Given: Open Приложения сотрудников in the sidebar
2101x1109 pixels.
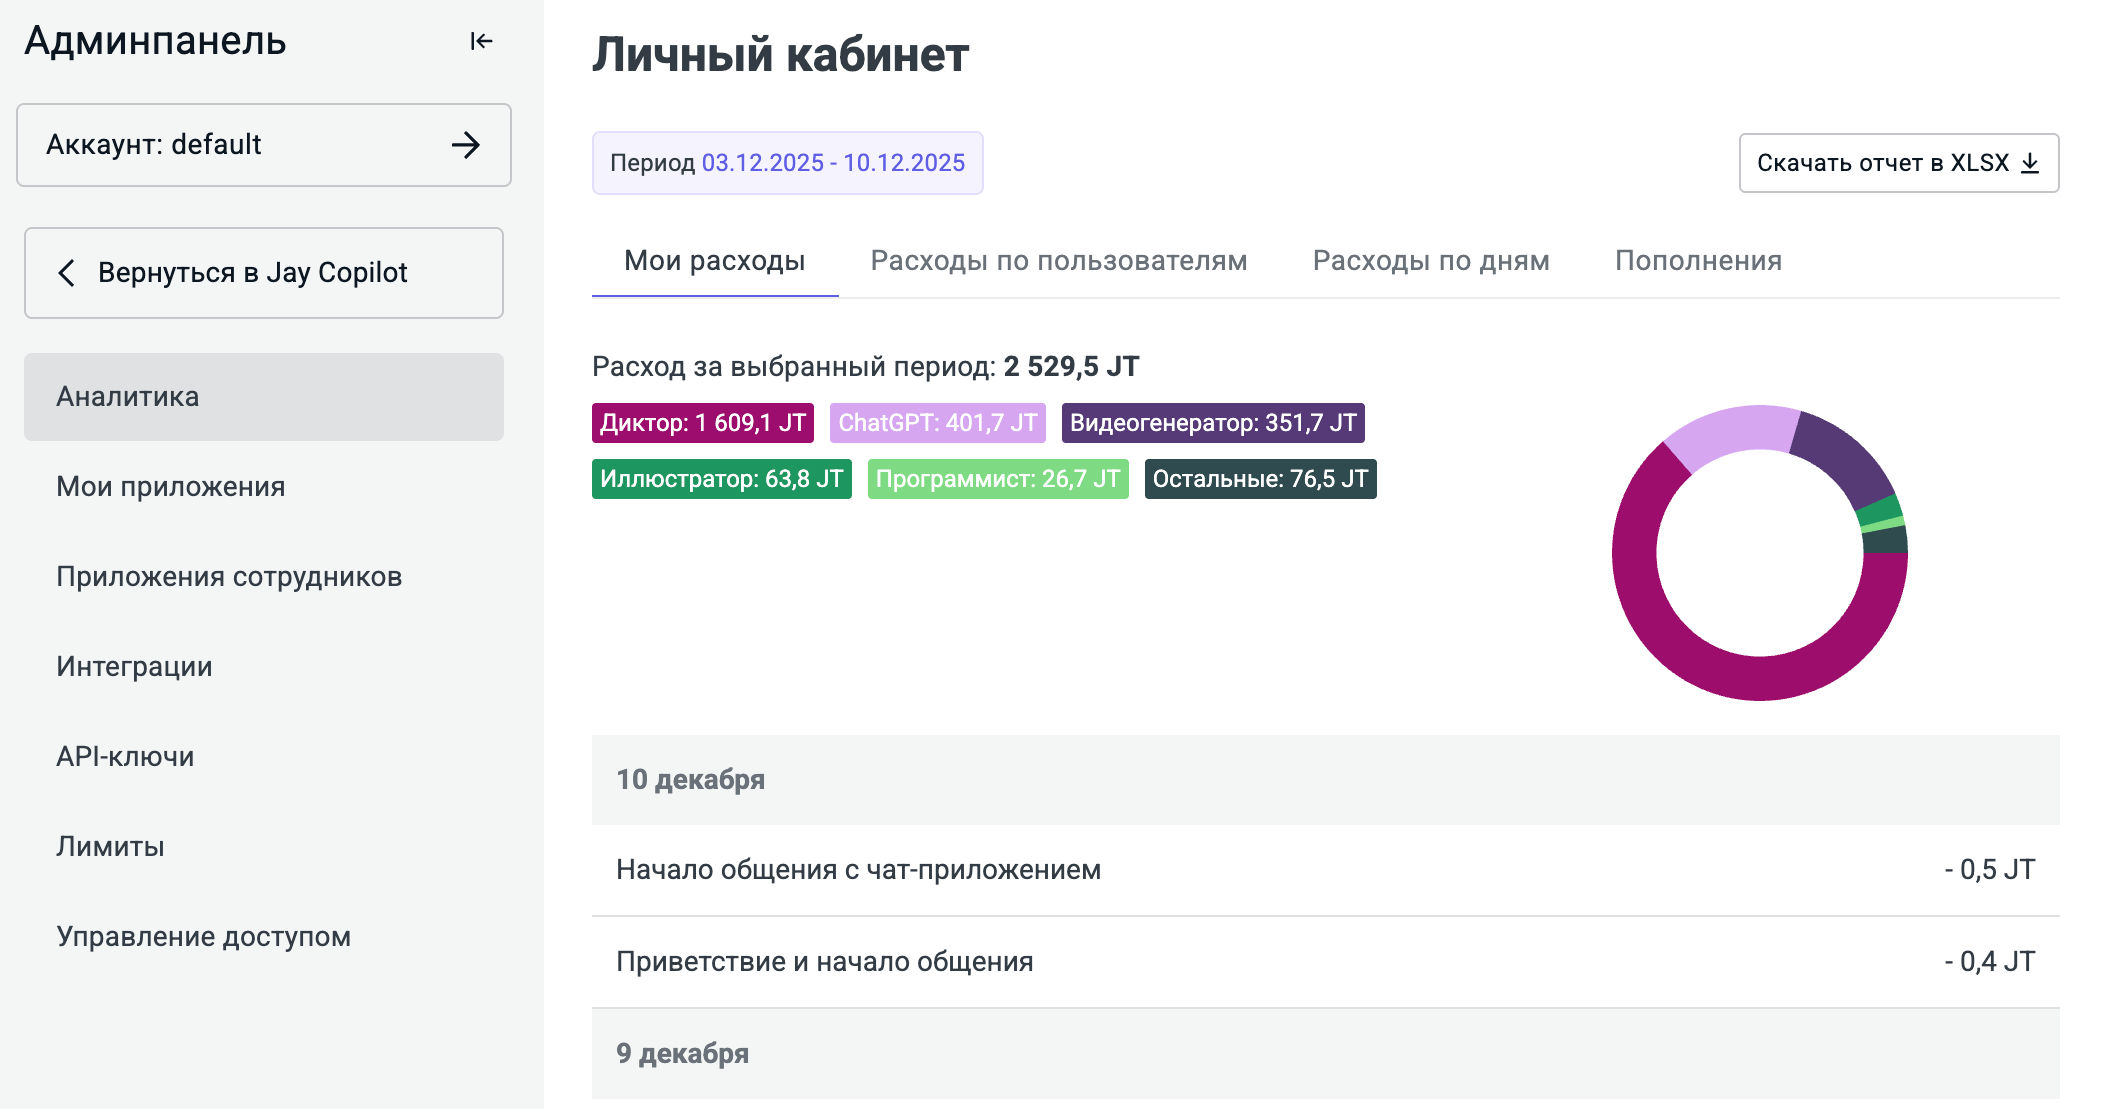Looking at the screenshot, I should click(229, 577).
